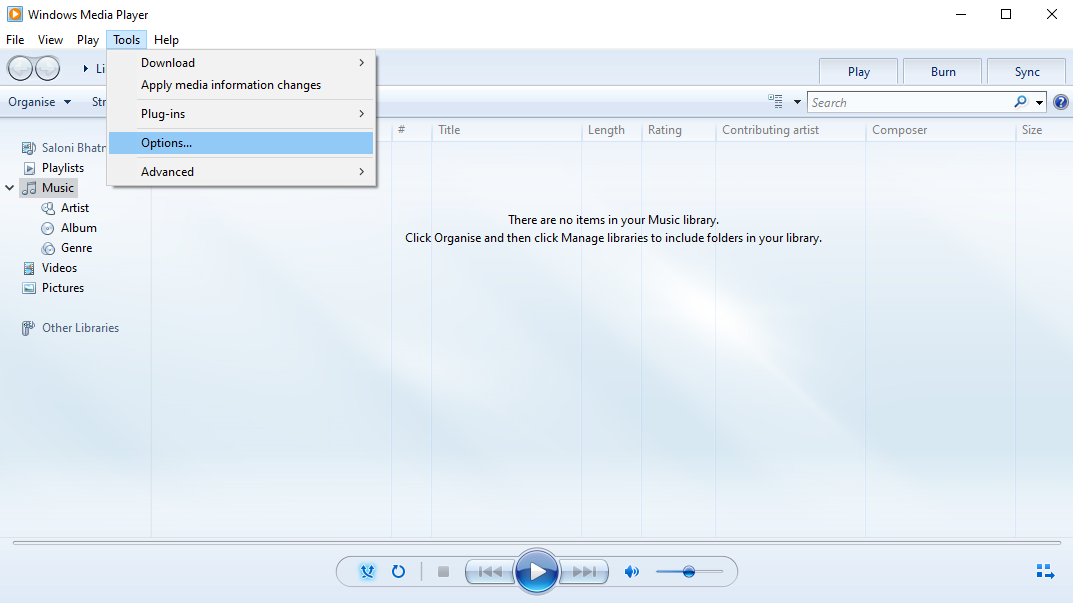Click the Genre icon
The width and height of the screenshot is (1073, 603).
48,248
